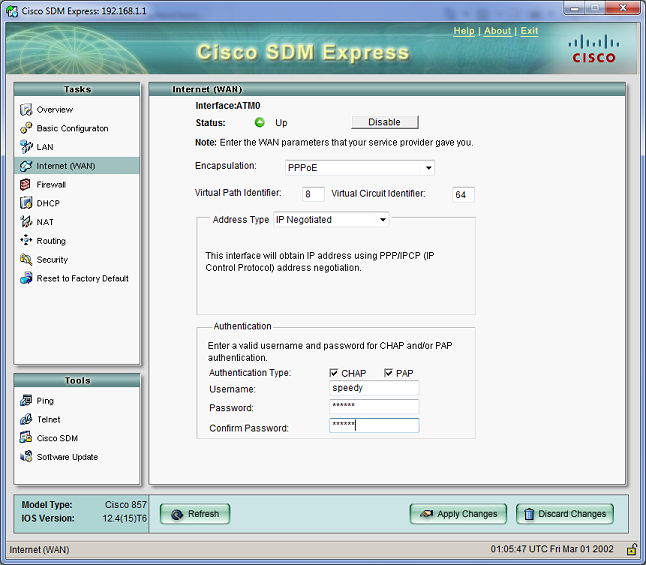Open the Basic Configuration task
The image size is (646, 565).
73,128
